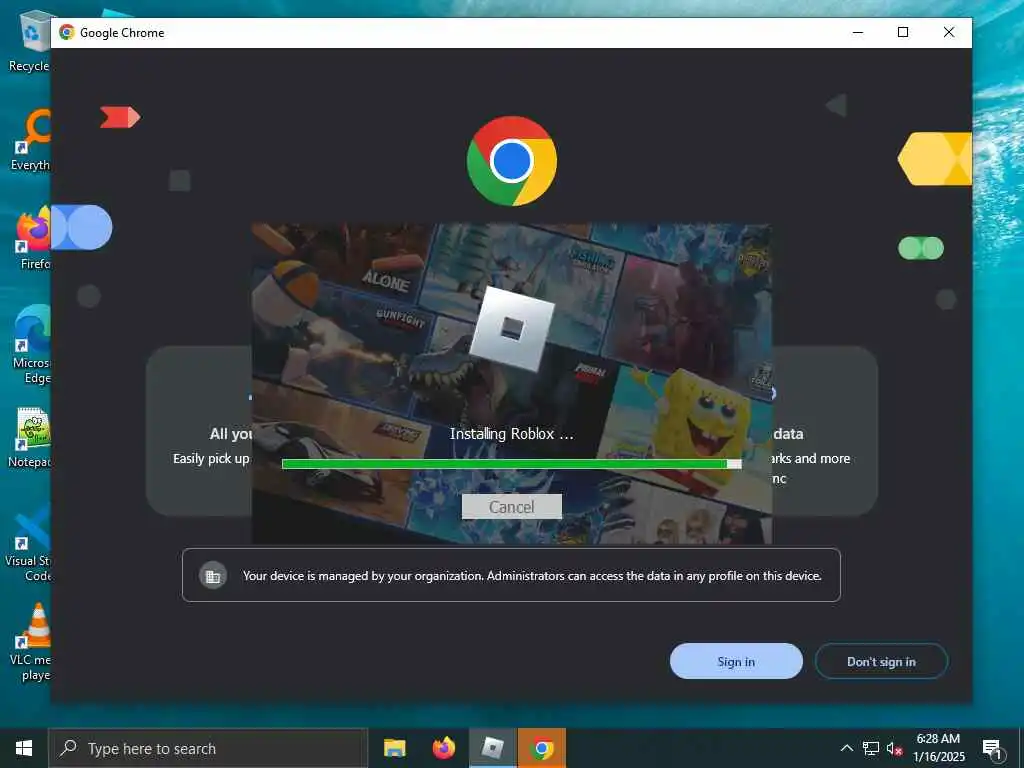Click the managed device building icon
The width and height of the screenshot is (1024, 768).
pyautogui.click(x=213, y=576)
